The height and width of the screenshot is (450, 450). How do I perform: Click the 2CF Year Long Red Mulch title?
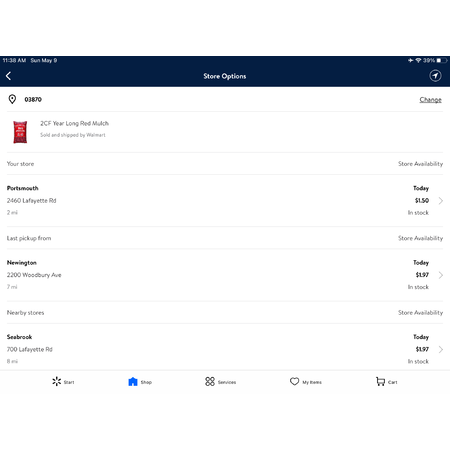pyautogui.click(x=74, y=123)
